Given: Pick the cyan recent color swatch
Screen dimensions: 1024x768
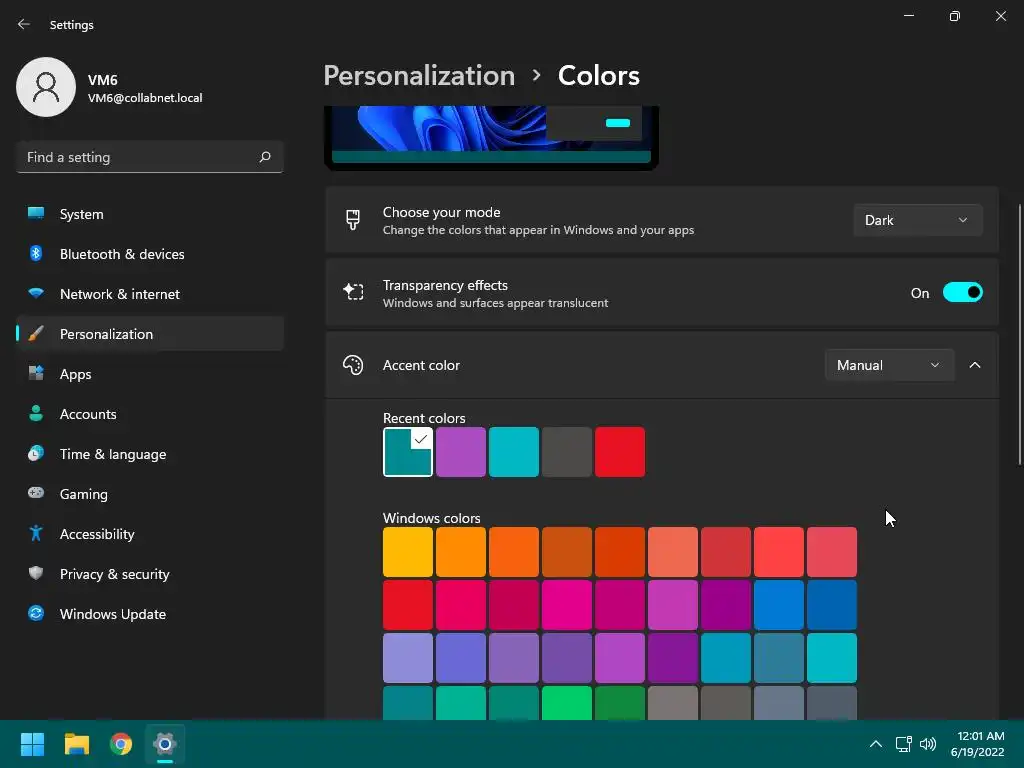Looking at the screenshot, I should point(513,452).
